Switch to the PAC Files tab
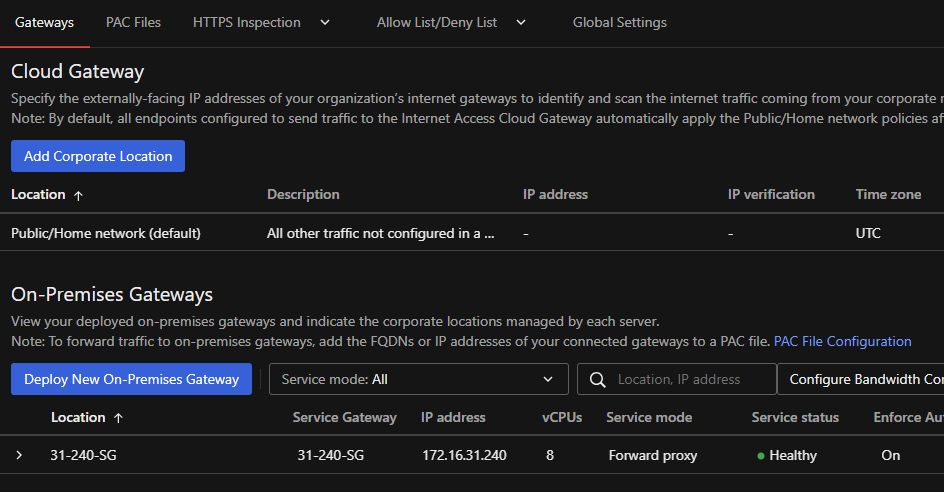Screen dimensions: 944x492 coord(133,22)
